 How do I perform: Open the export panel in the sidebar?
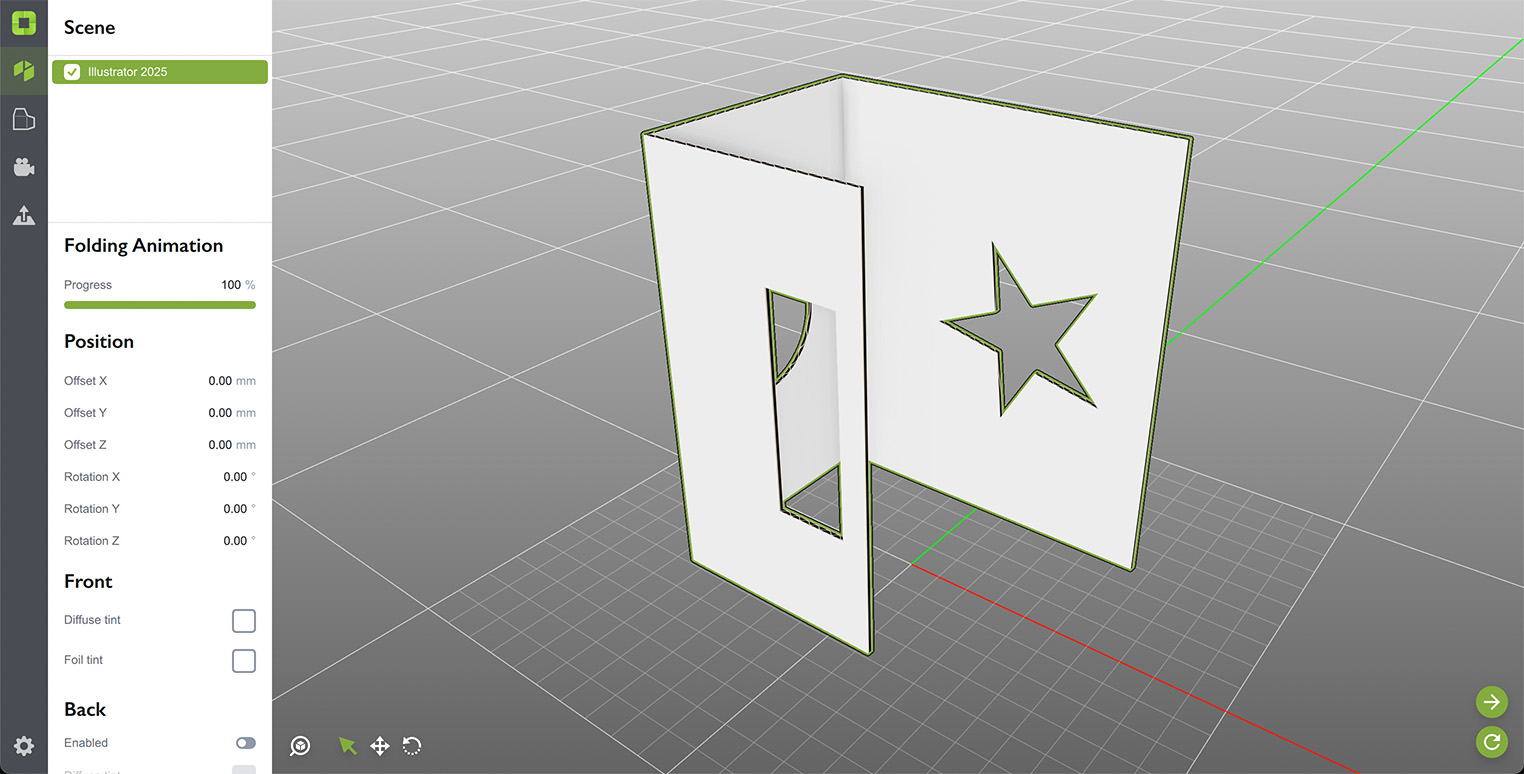tap(23, 215)
